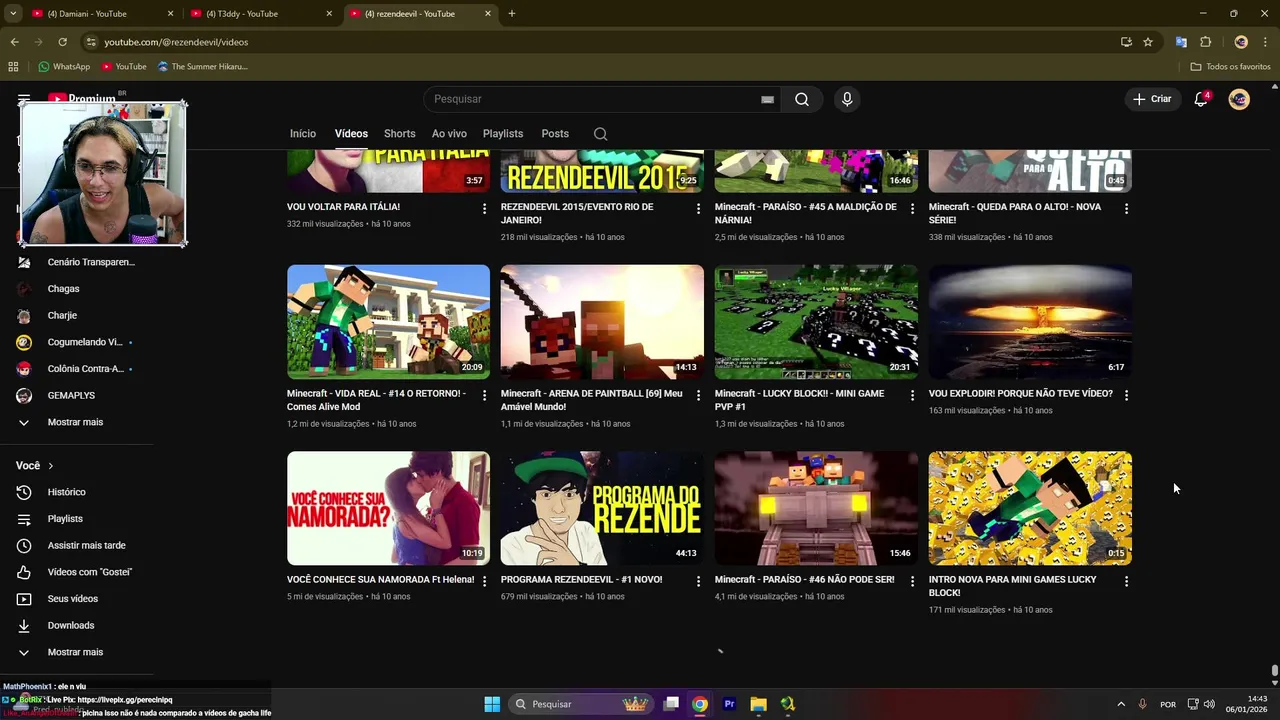The image size is (1280, 720).
Task: Click the Criar button
Action: tap(1152, 99)
